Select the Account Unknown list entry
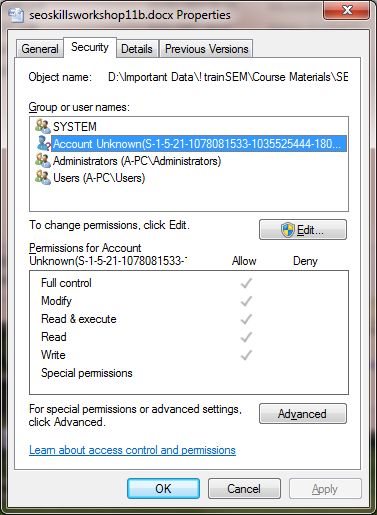The width and height of the screenshot is (377, 515). tap(199, 144)
